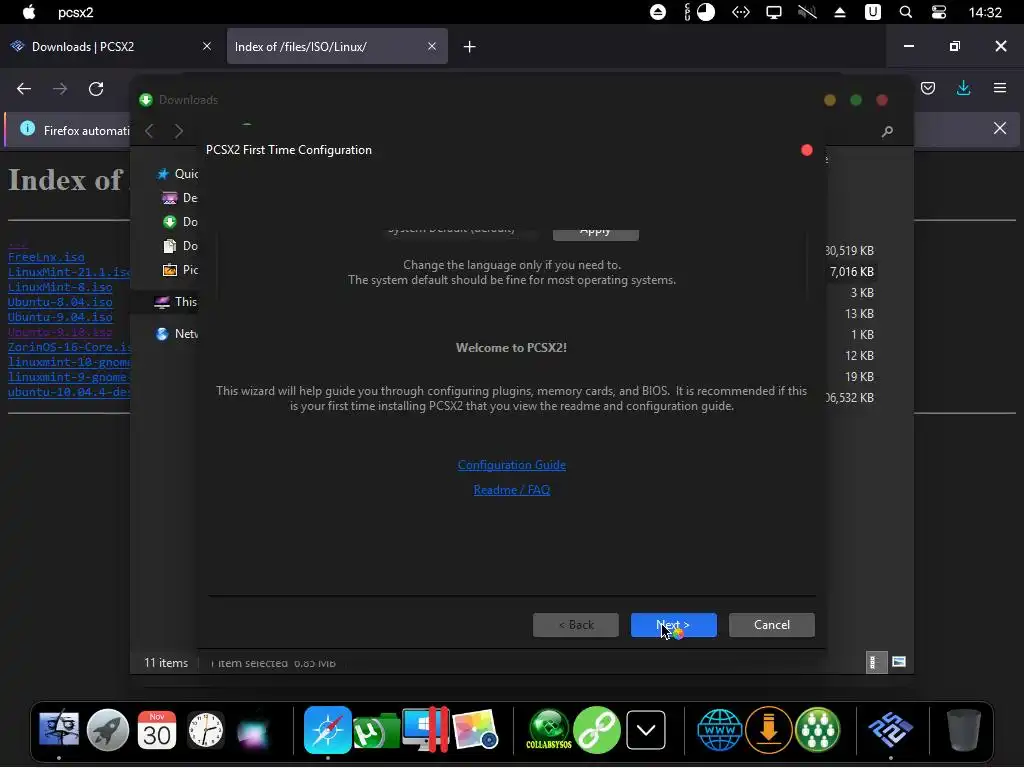Open the browser hamburger menu
The width and height of the screenshot is (1024, 768).
point(1000,88)
